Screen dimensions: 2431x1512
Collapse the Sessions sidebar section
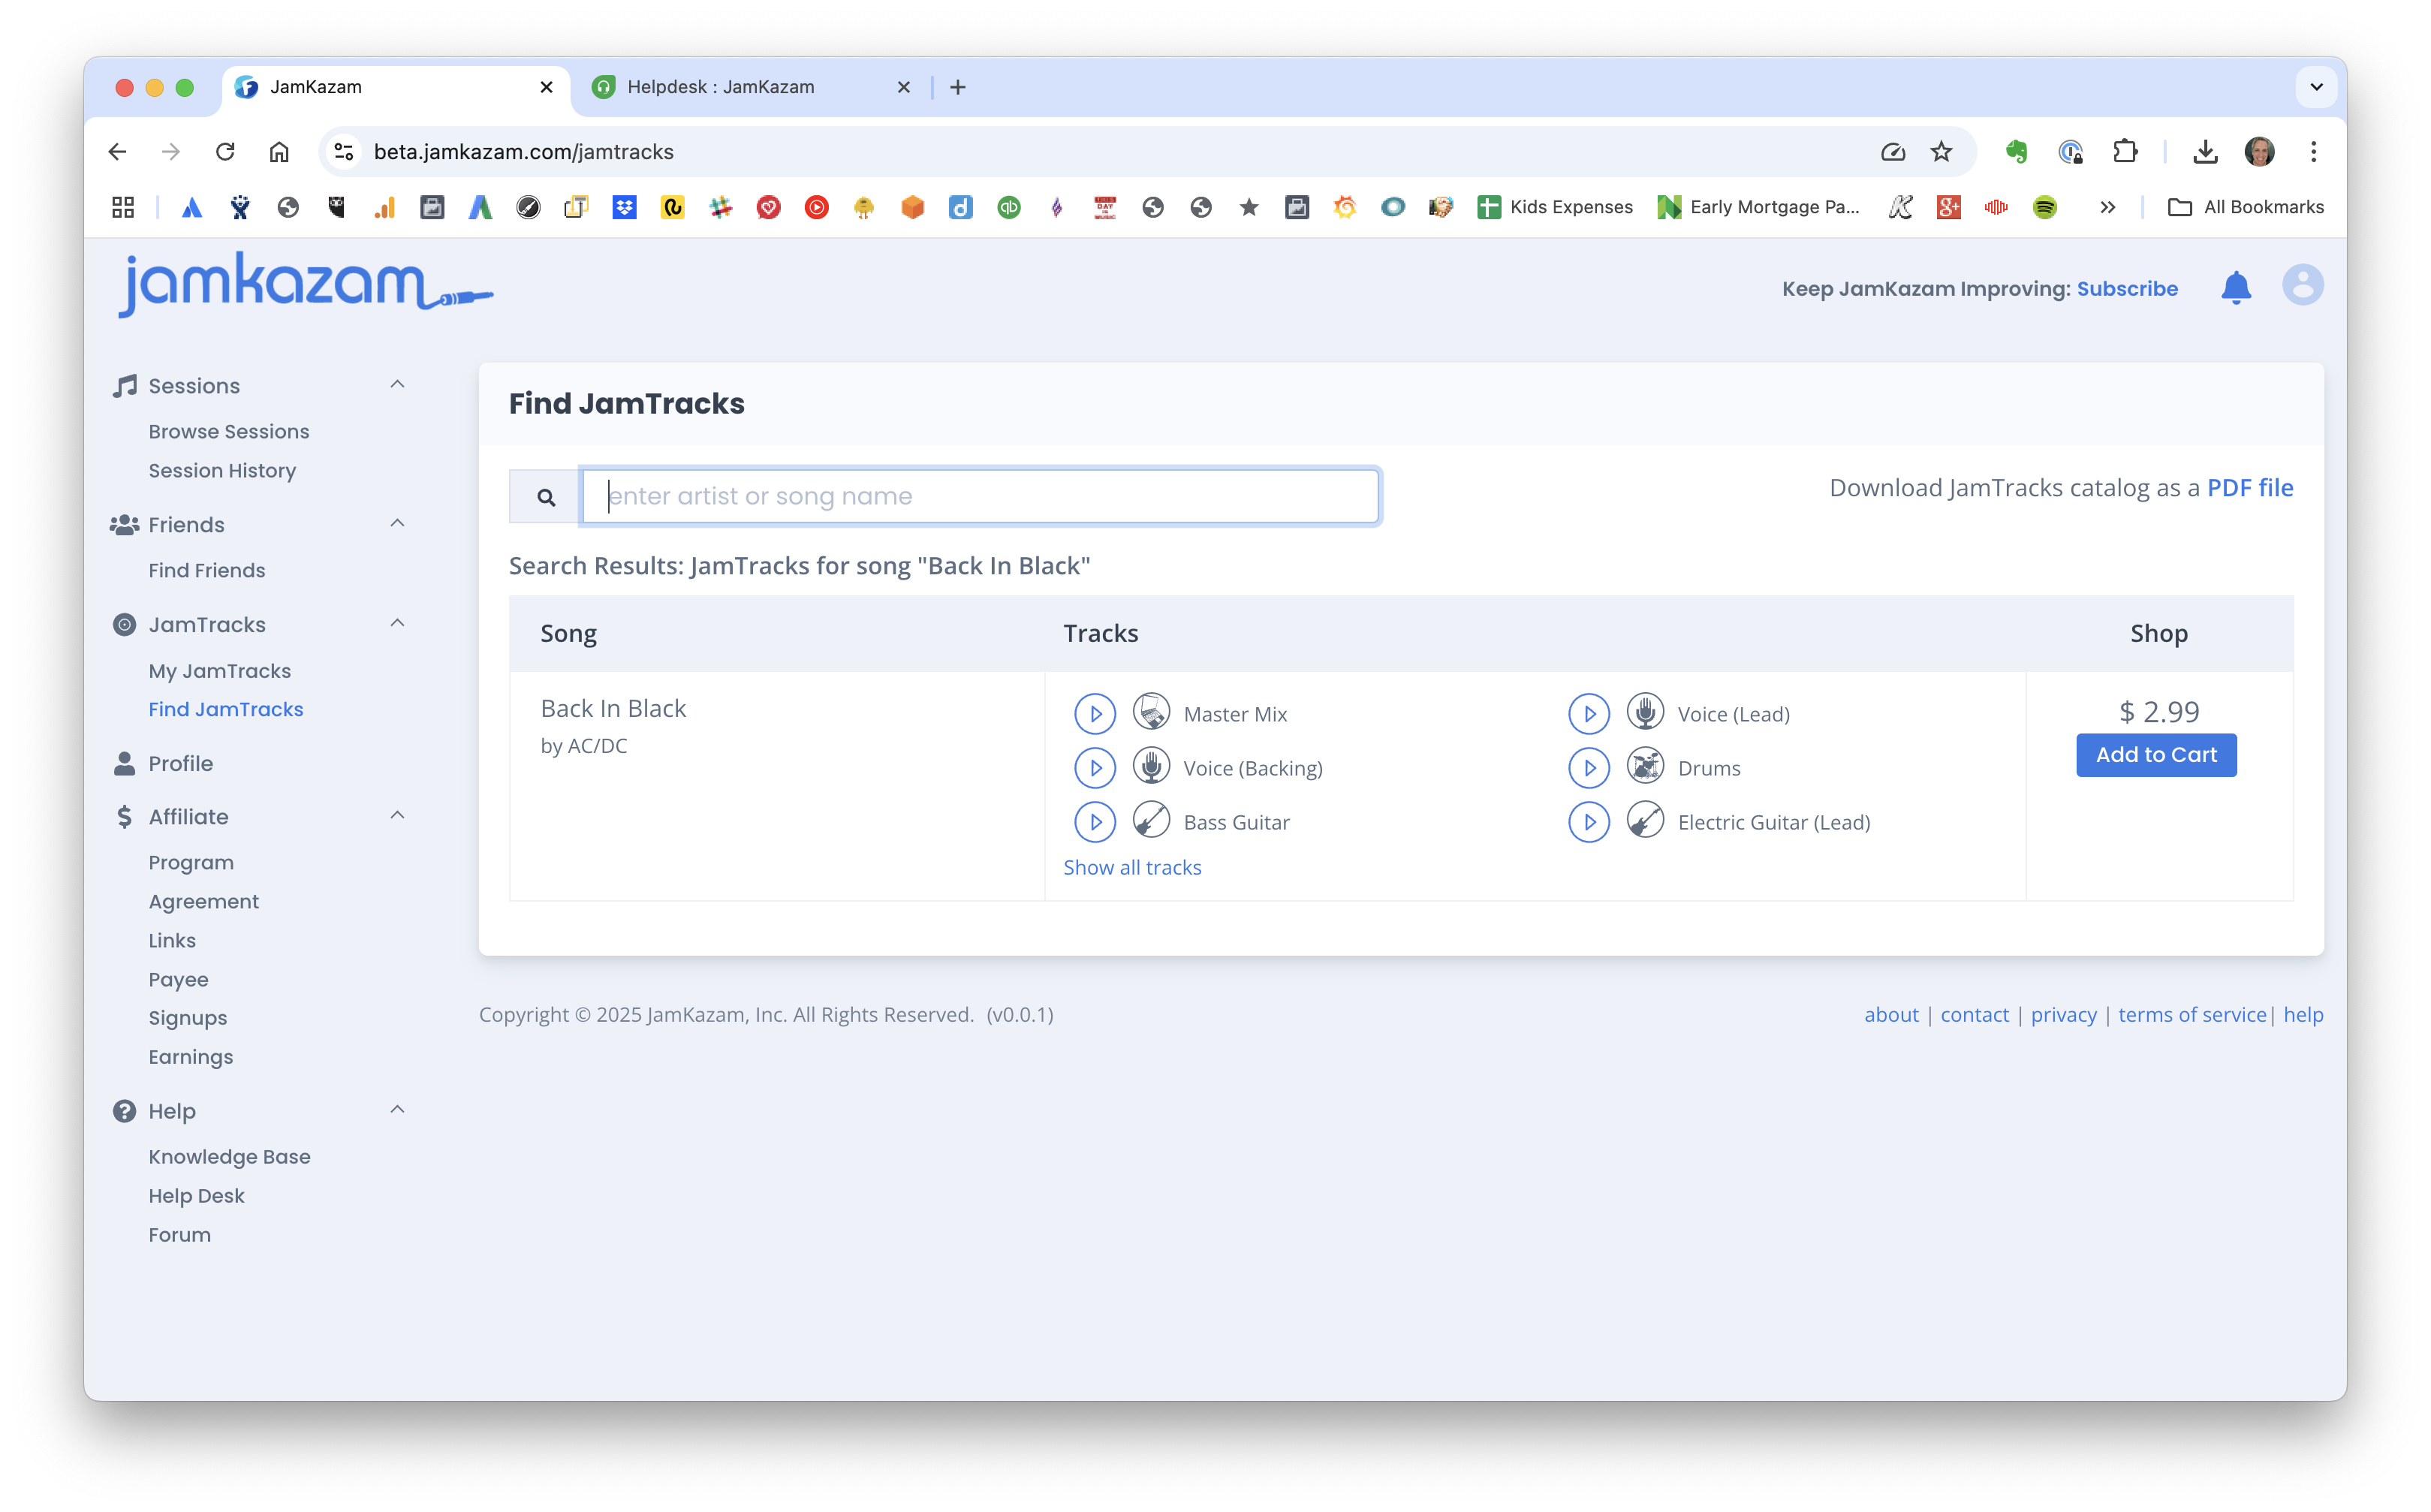tap(397, 385)
